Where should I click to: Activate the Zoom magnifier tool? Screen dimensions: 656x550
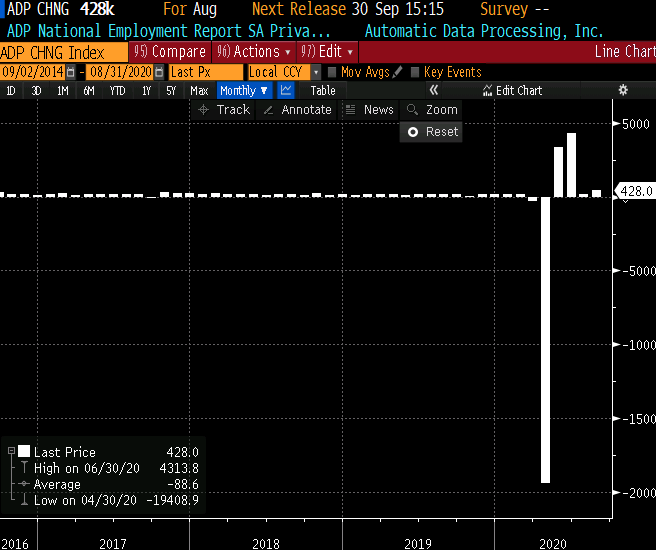point(432,110)
